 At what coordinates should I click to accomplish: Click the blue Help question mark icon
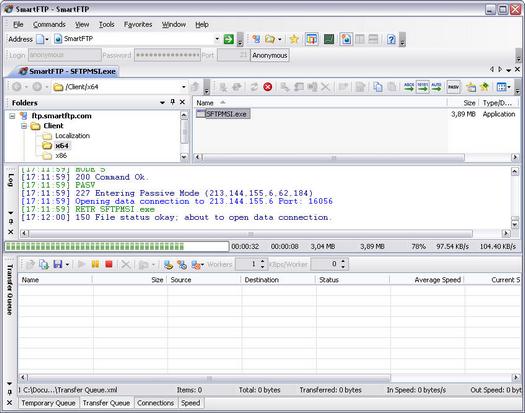click(x=391, y=39)
